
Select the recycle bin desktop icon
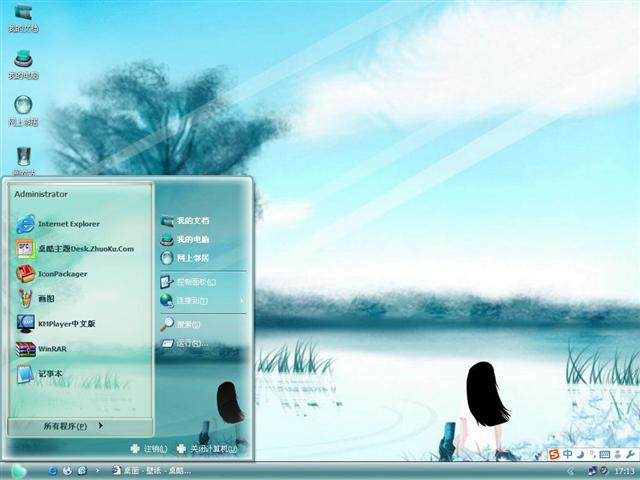point(24,161)
